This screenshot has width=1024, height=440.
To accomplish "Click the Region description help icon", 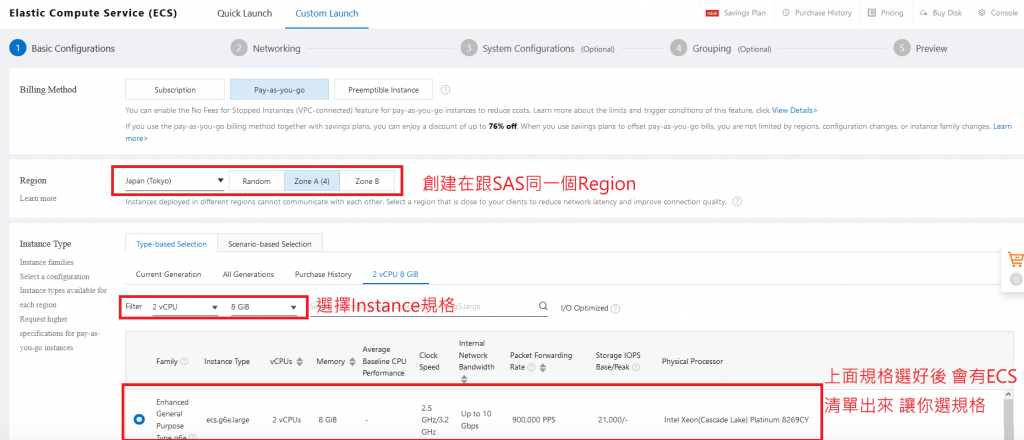I will 737,202.
